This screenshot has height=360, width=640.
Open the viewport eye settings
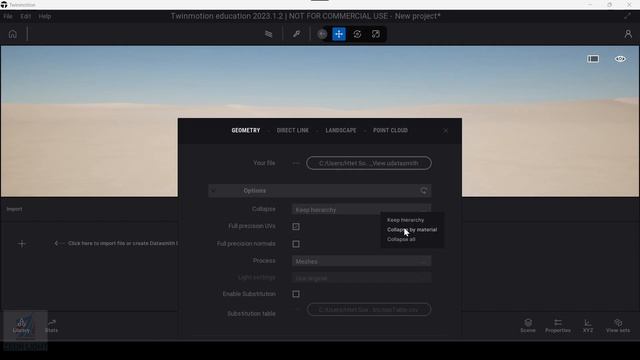coord(620,59)
